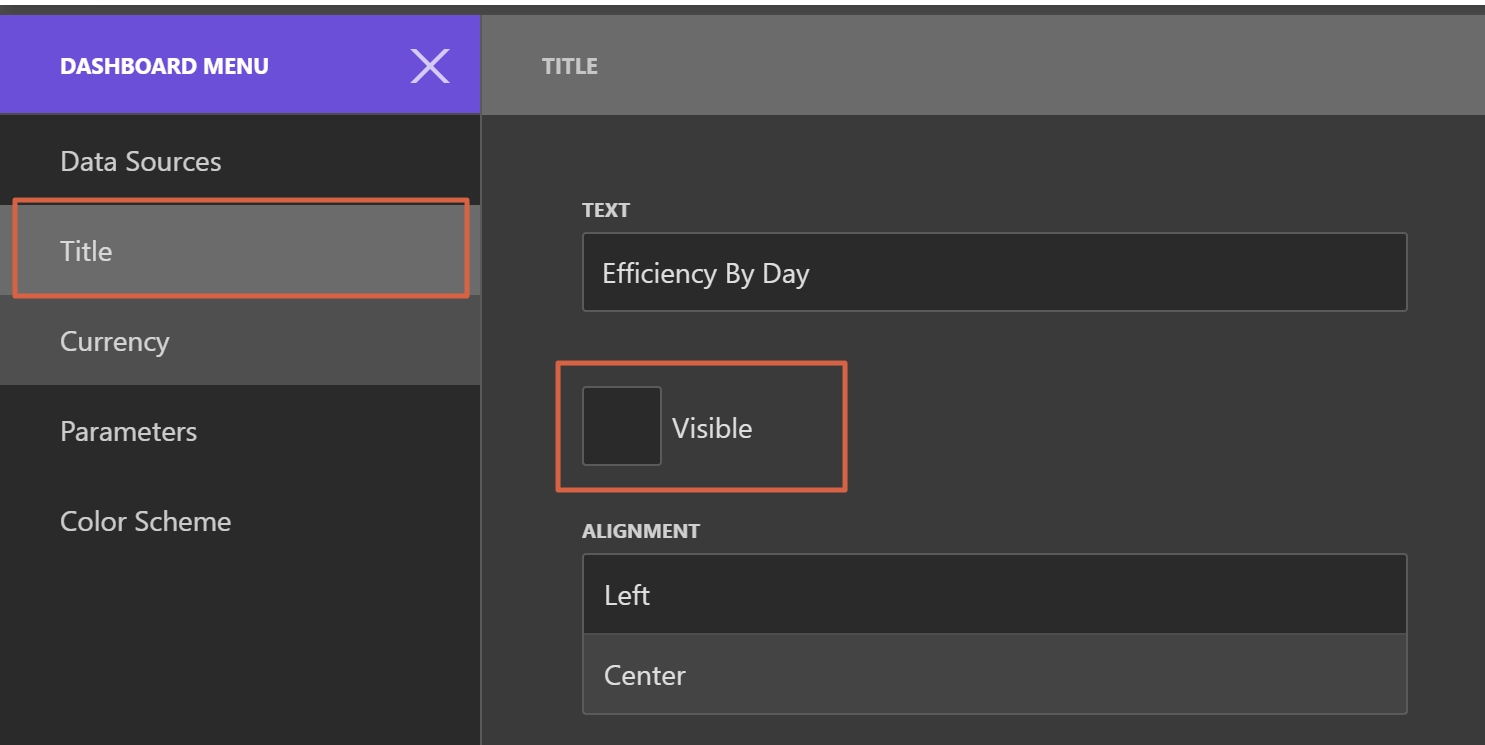Viewport: 1485px width, 745px height.
Task: Select Currency from the Dashboard Menu
Action: point(115,341)
